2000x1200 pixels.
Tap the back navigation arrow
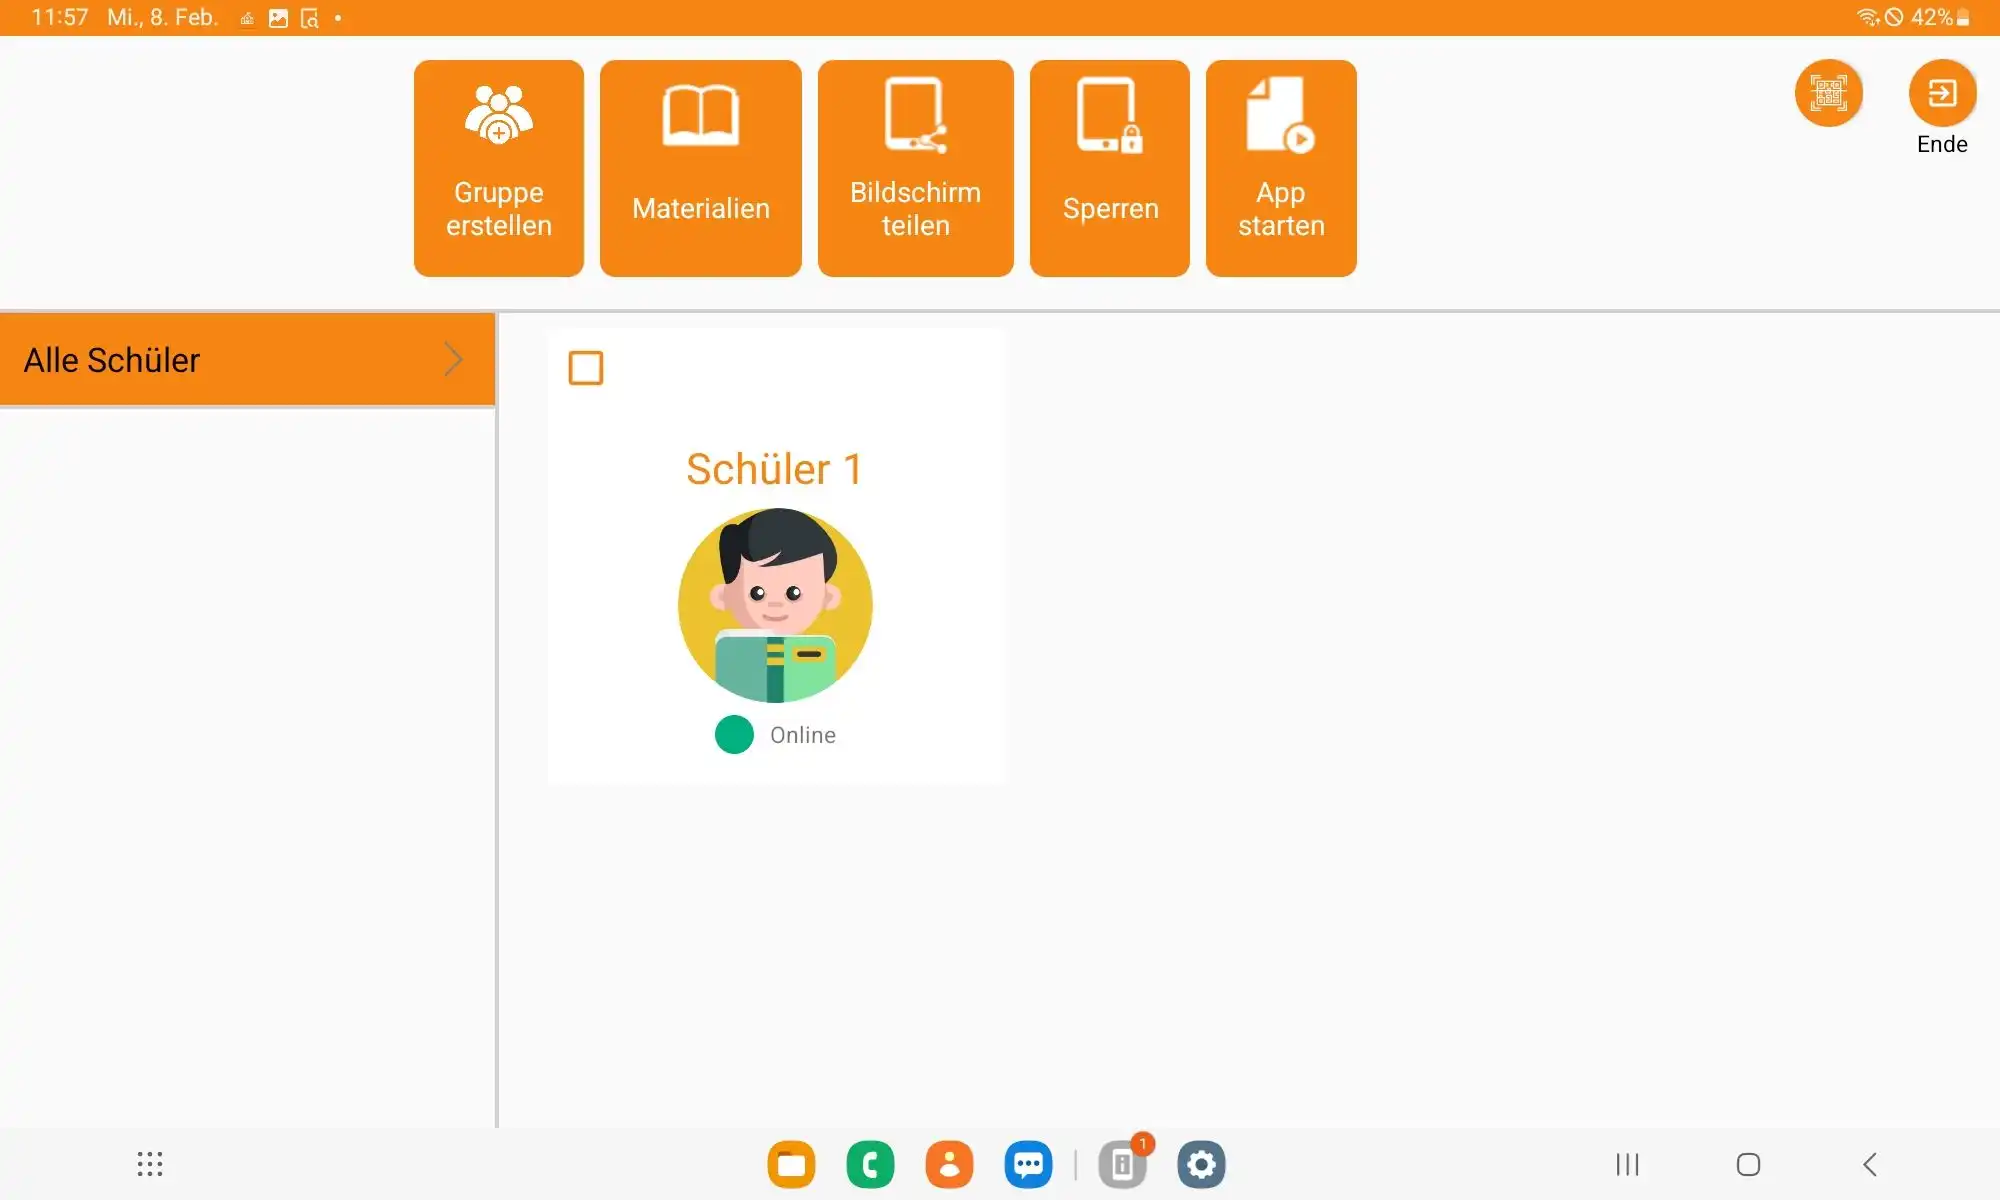pyautogui.click(x=1870, y=1164)
